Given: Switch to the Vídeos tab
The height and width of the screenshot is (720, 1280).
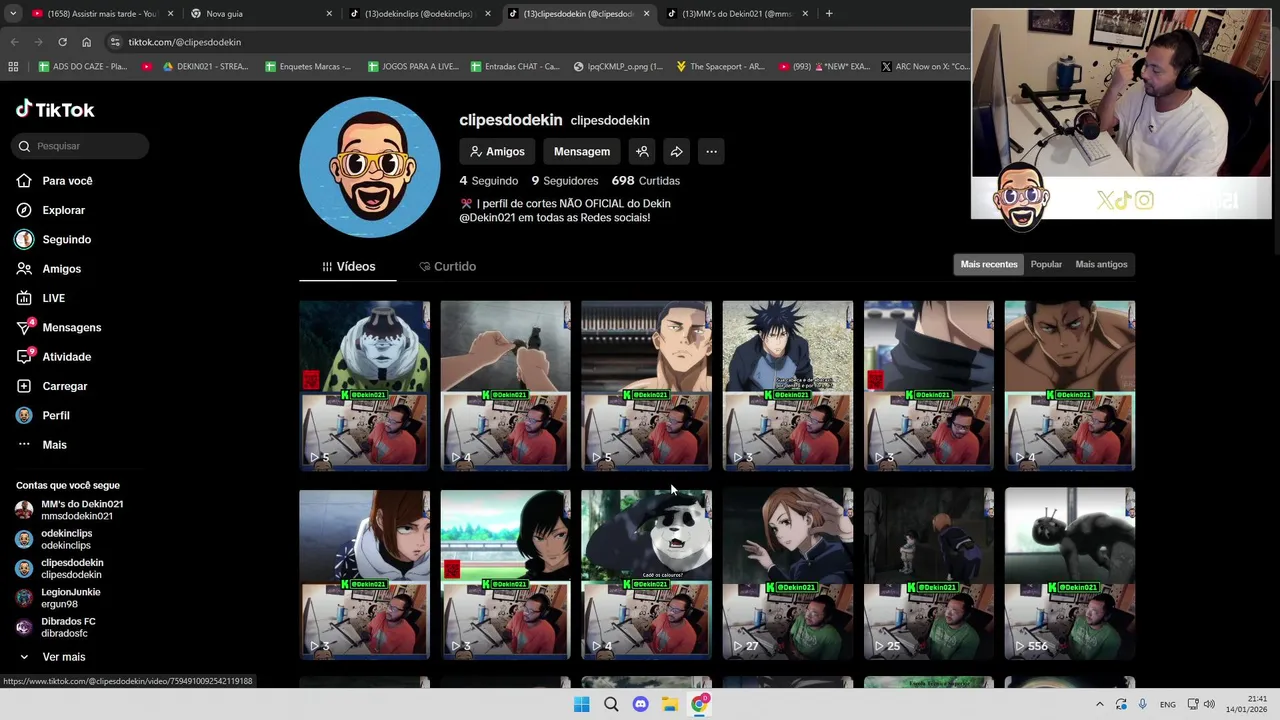Looking at the screenshot, I should pos(348,267).
